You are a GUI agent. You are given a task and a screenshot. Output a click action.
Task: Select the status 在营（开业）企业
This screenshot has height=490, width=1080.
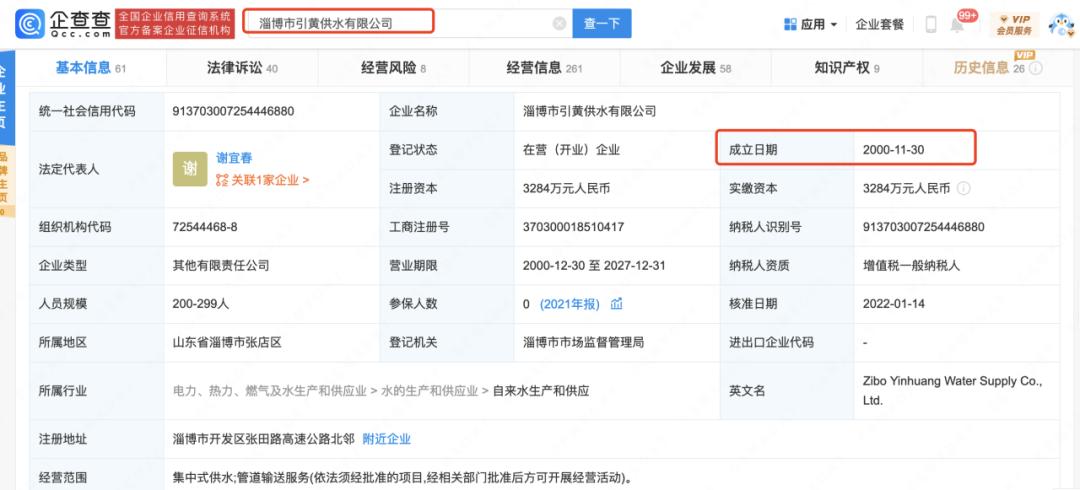(x=571, y=150)
